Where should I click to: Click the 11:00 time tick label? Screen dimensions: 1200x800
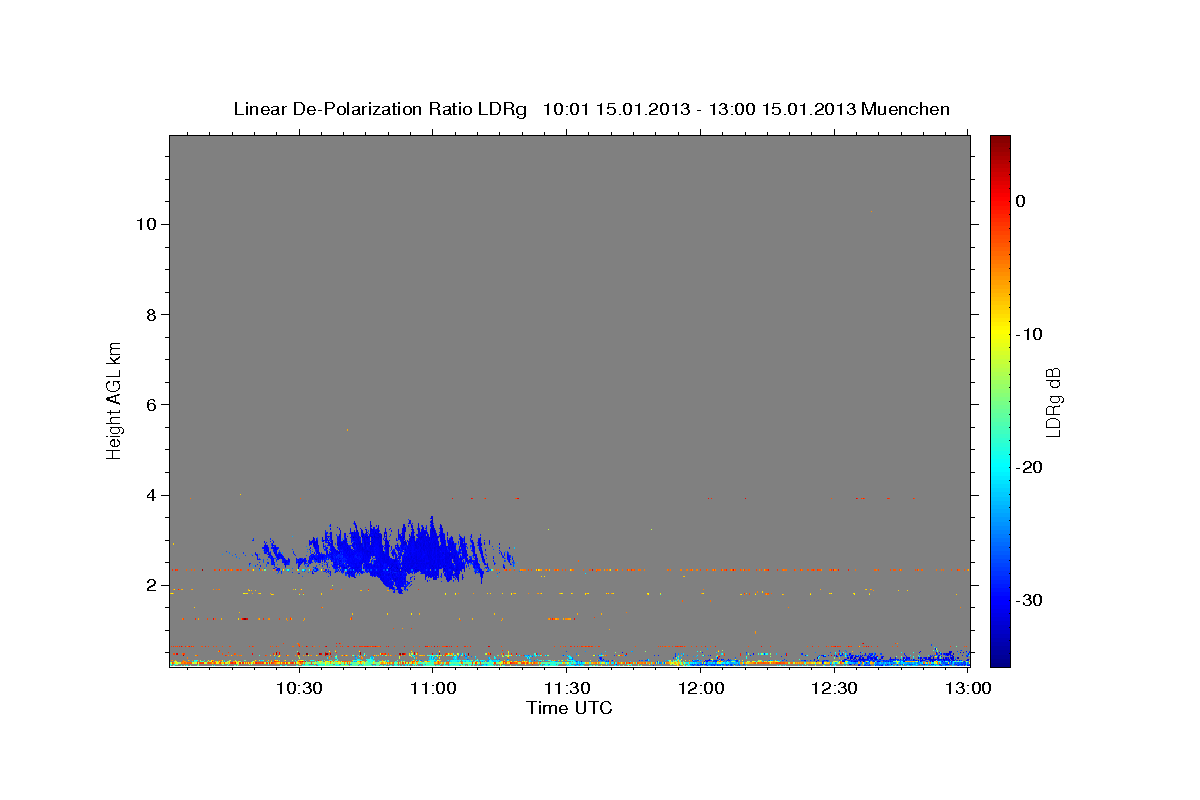[432, 688]
